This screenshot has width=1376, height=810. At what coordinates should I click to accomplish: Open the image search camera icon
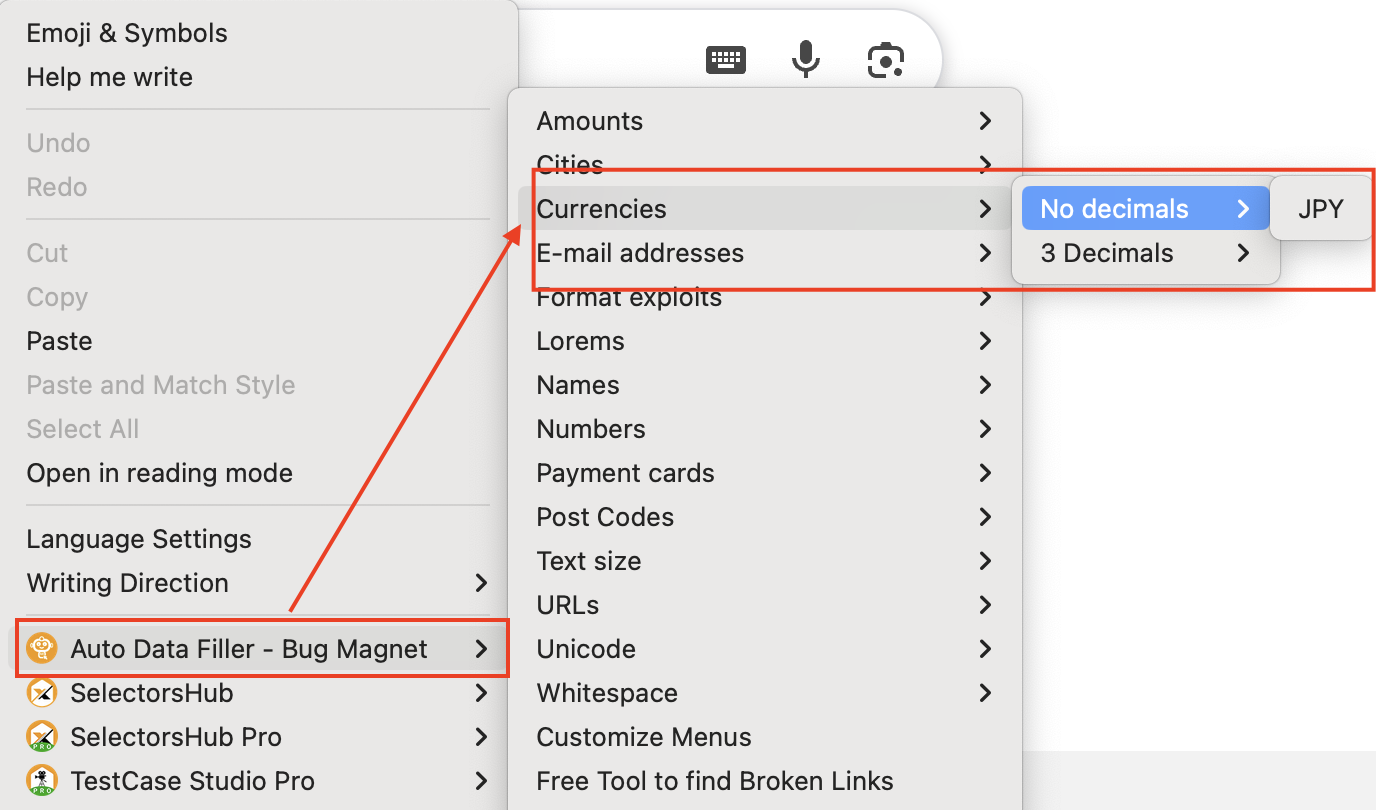tap(885, 60)
